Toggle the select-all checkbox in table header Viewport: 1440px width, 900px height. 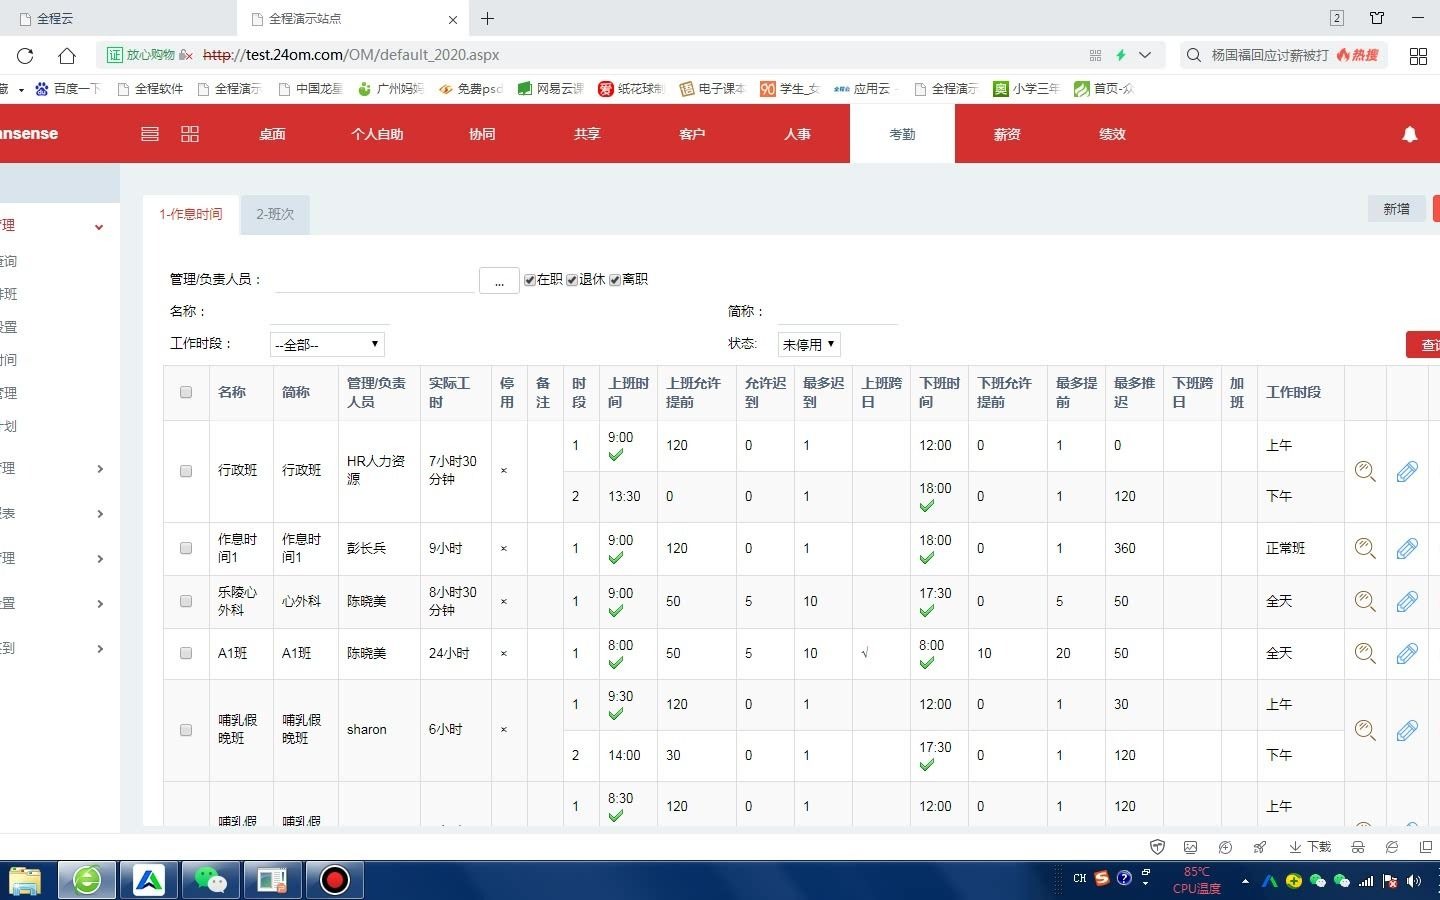pyautogui.click(x=186, y=392)
